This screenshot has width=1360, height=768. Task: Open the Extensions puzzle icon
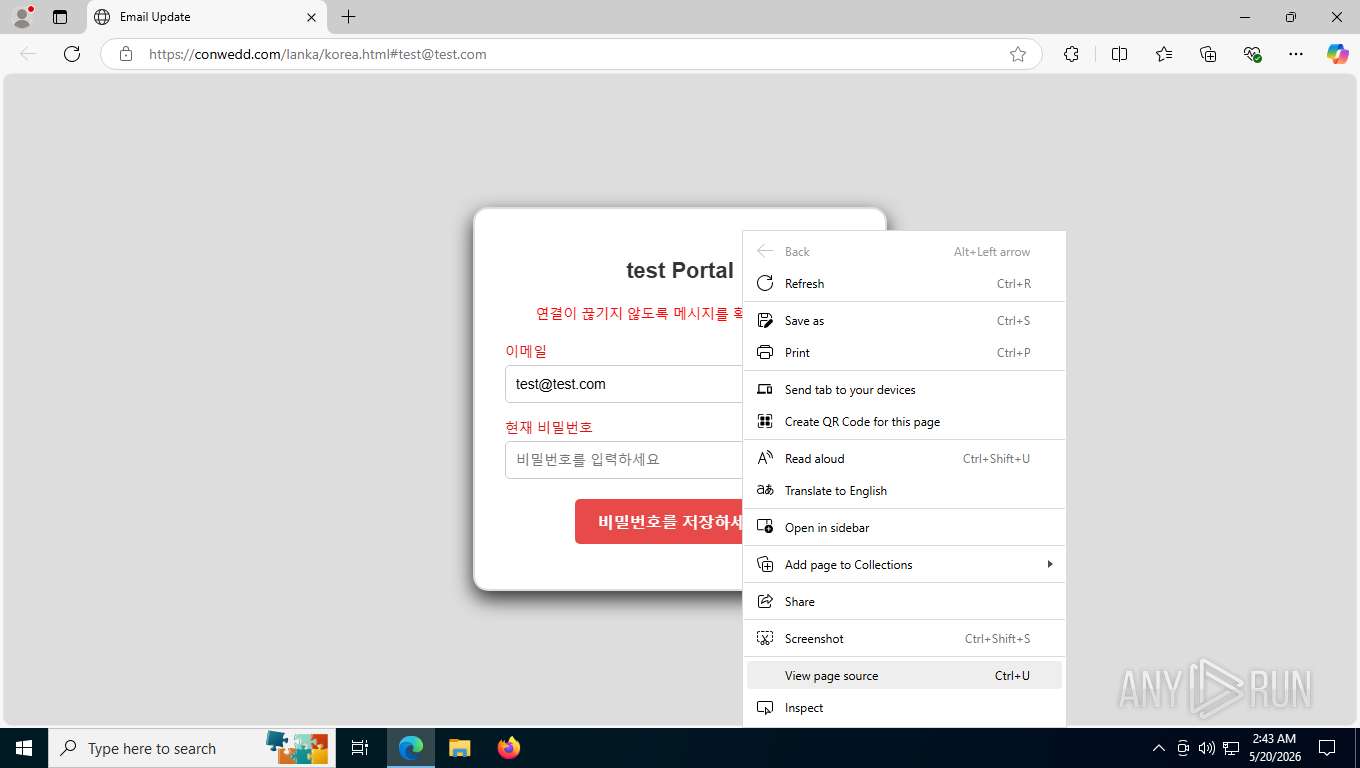[1072, 54]
